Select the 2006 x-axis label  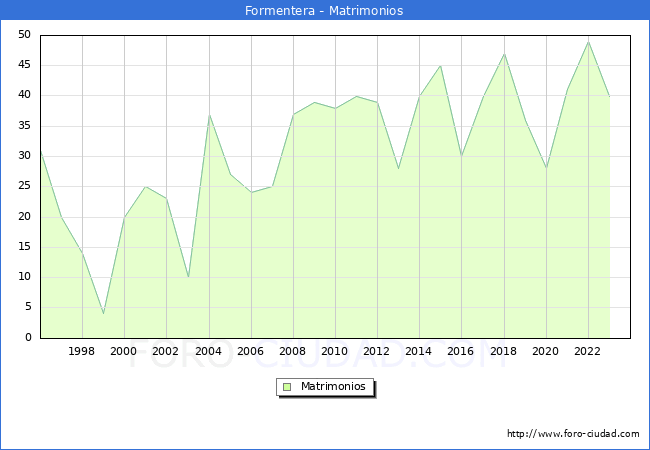pyautogui.click(x=250, y=351)
